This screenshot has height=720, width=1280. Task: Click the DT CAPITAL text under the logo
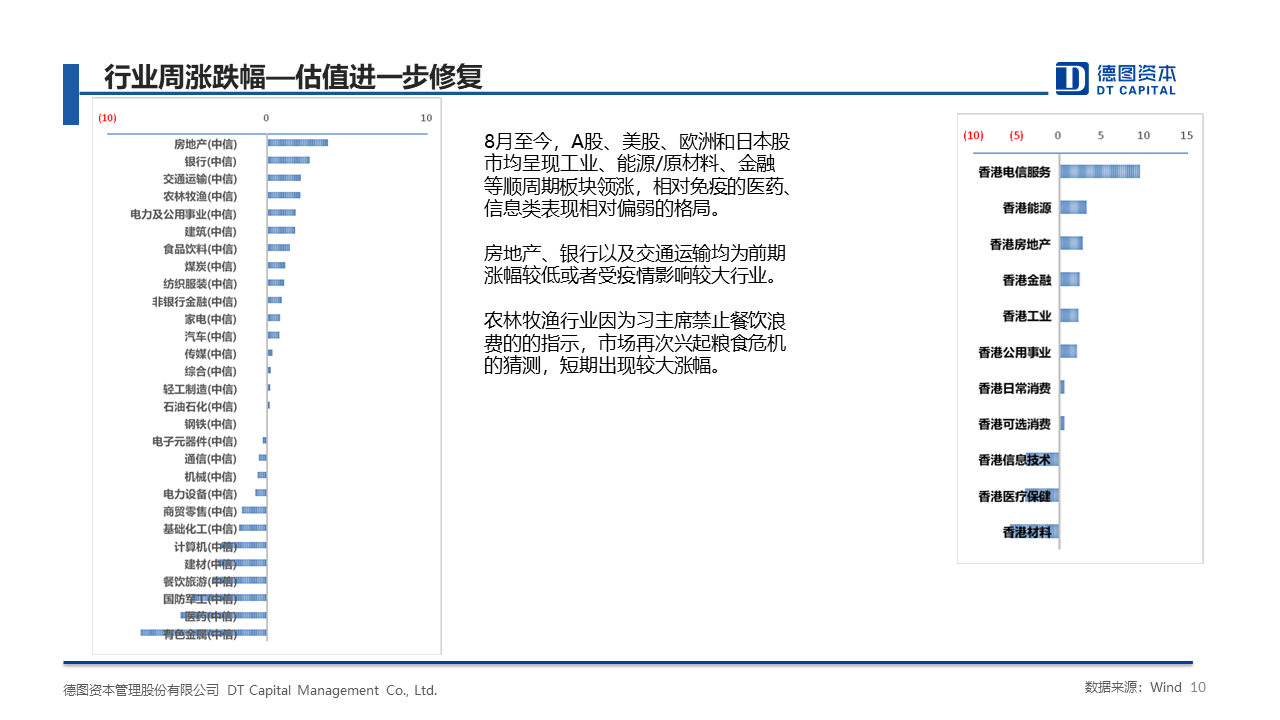(x=1136, y=90)
